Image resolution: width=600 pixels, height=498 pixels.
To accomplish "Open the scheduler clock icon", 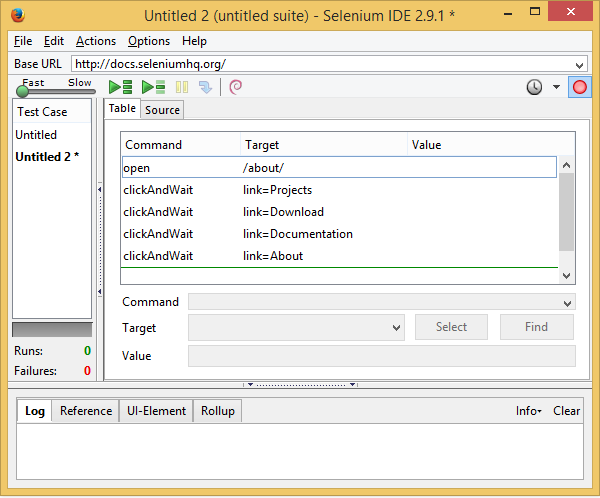I will (535, 87).
